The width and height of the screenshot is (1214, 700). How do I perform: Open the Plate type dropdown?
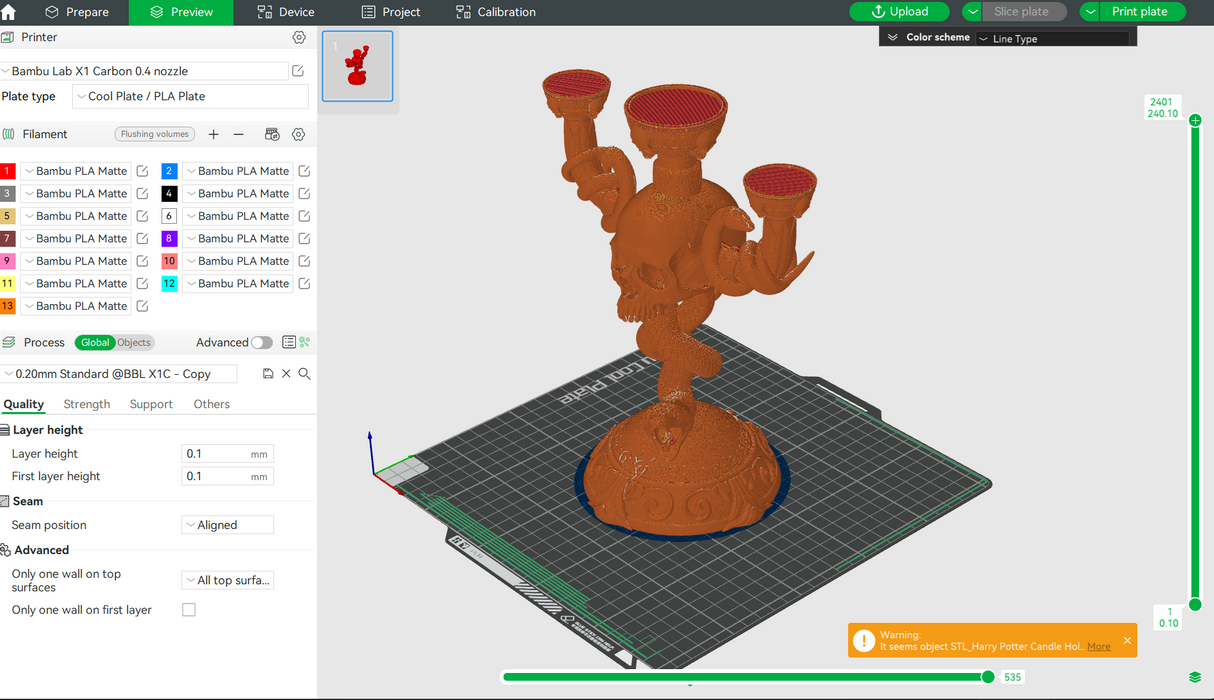(190, 96)
